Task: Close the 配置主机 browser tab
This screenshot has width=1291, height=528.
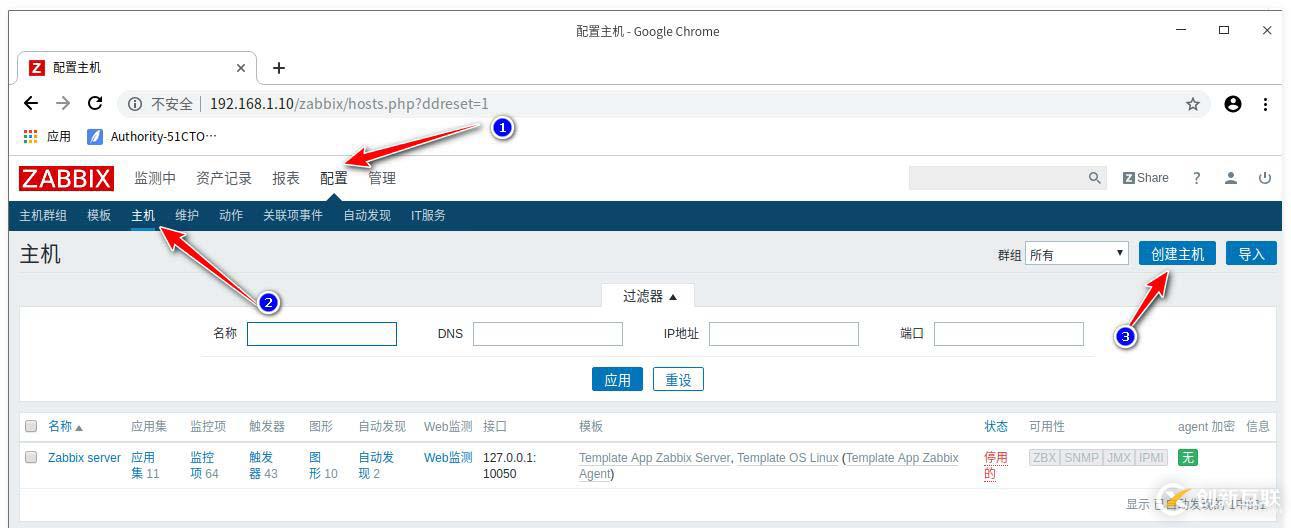Action: pyautogui.click(x=241, y=68)
